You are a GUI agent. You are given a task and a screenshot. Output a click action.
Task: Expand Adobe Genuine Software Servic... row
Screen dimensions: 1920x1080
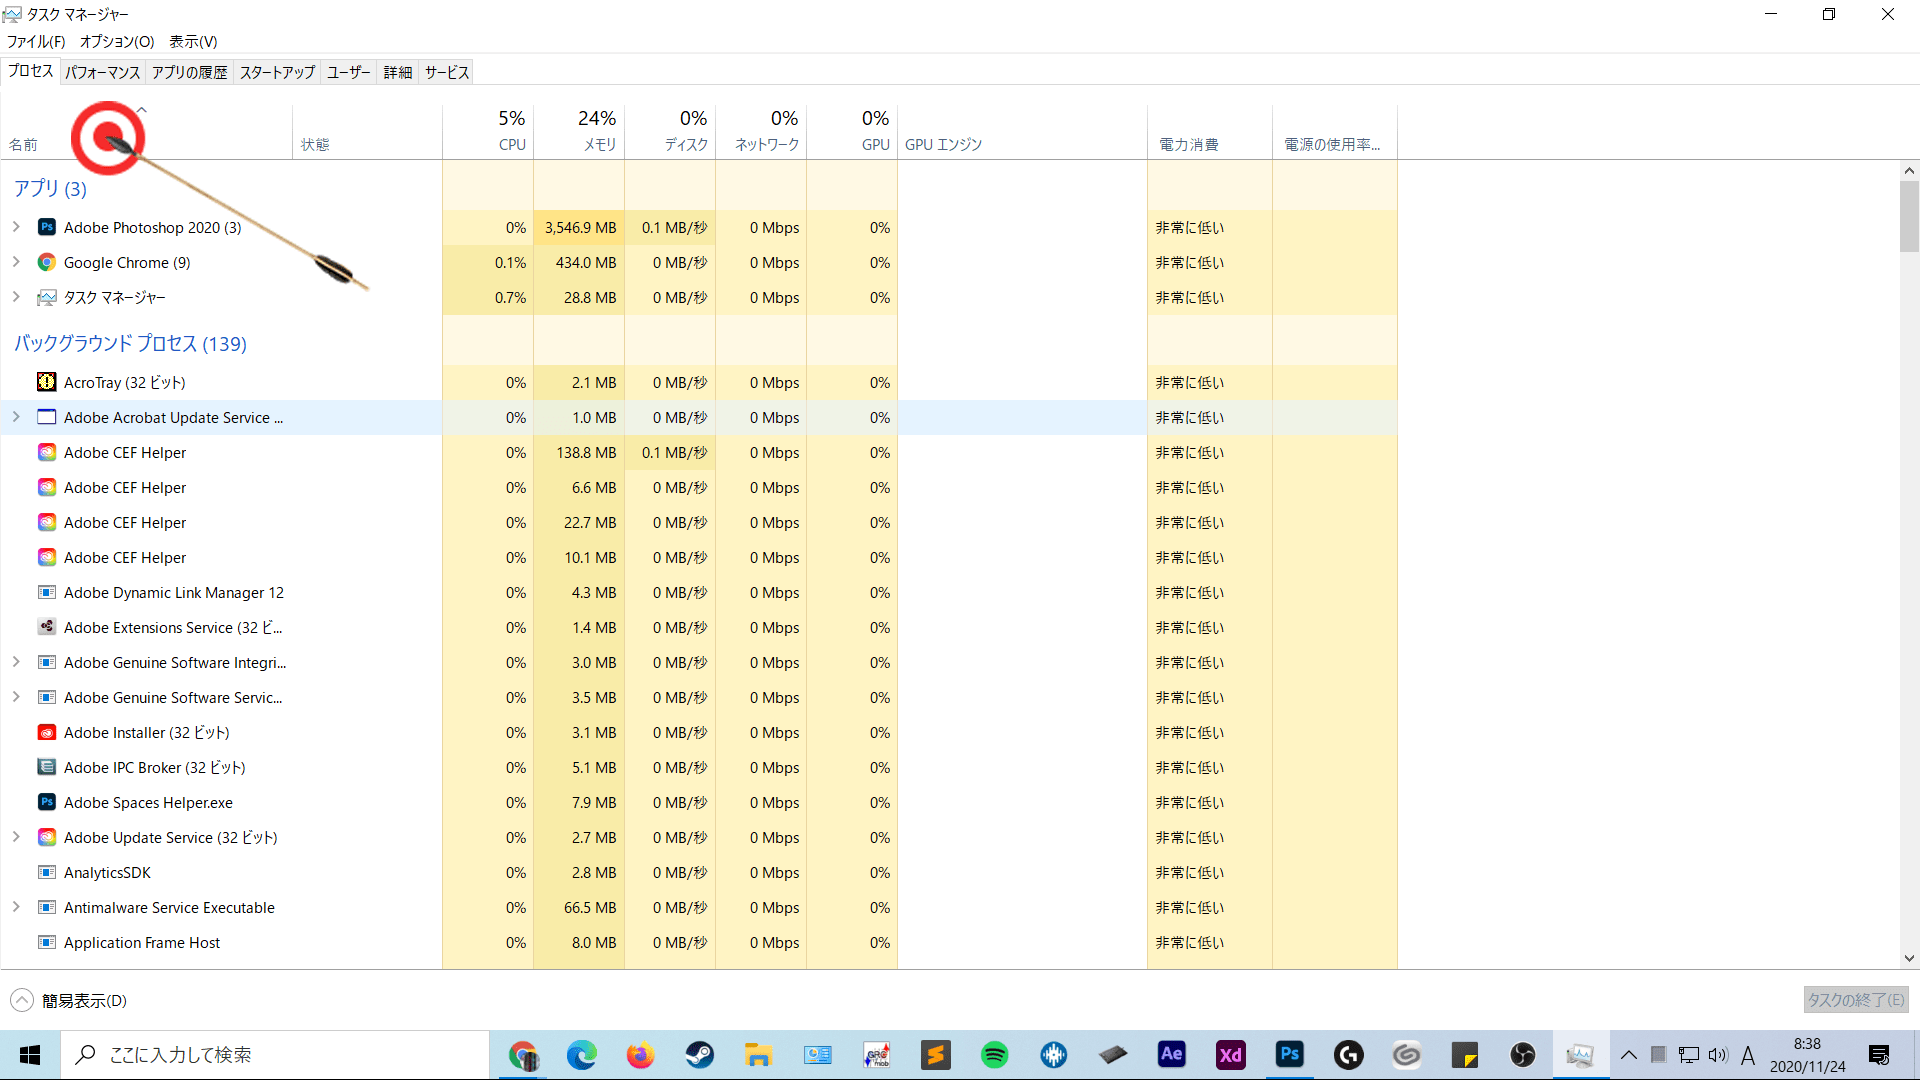16,697
